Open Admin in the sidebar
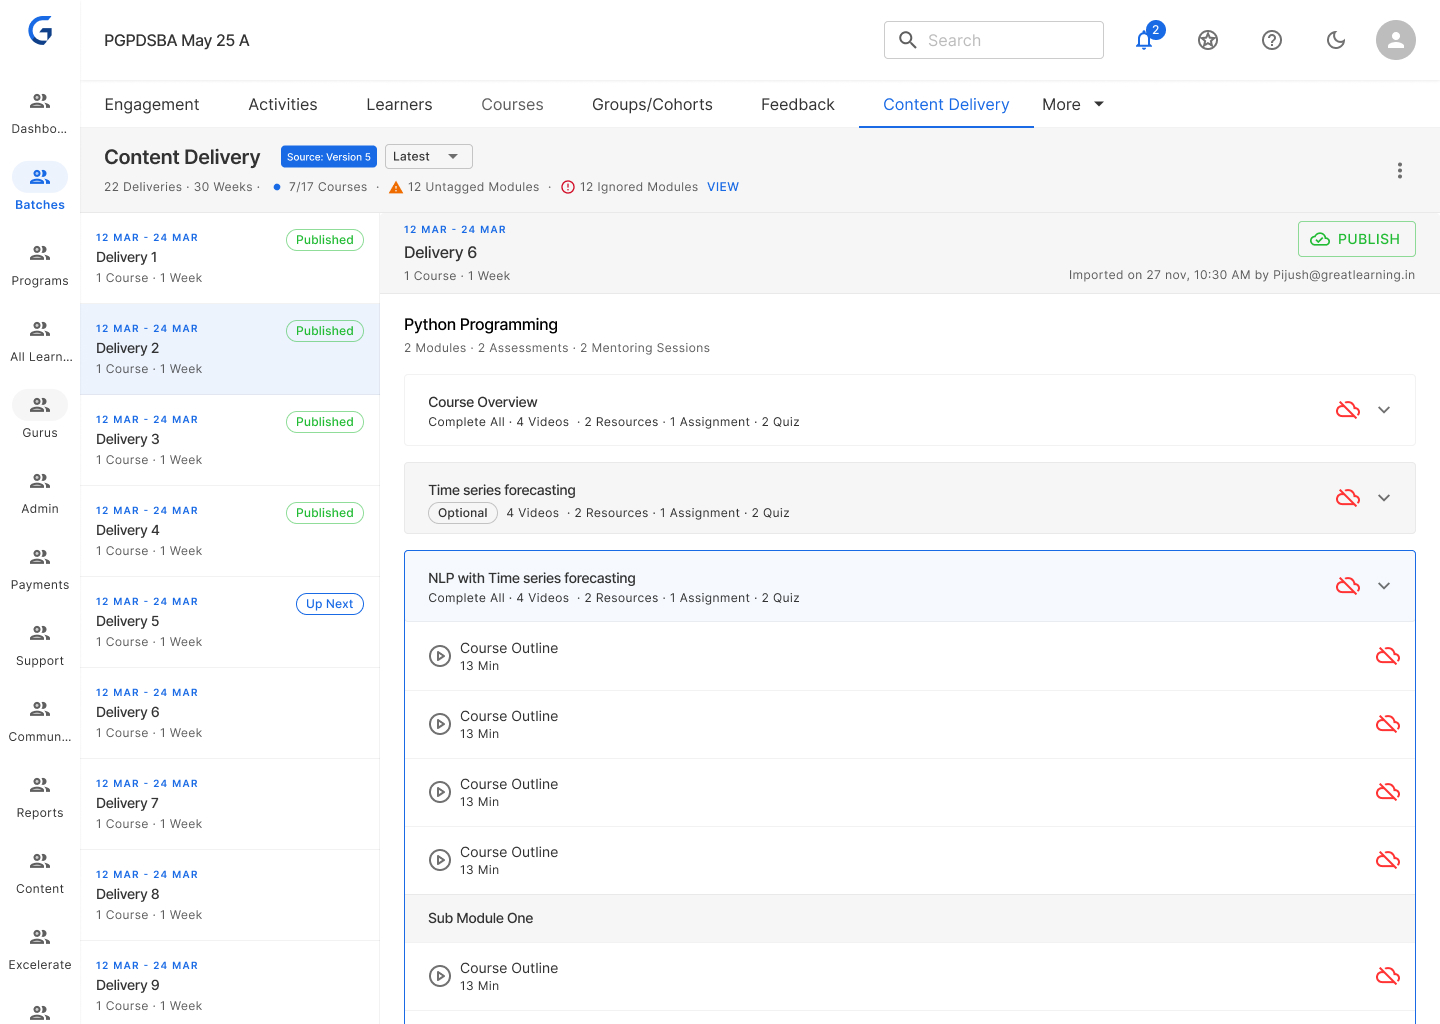This screenshot has width=1440, height=1024. click(40, 493)
